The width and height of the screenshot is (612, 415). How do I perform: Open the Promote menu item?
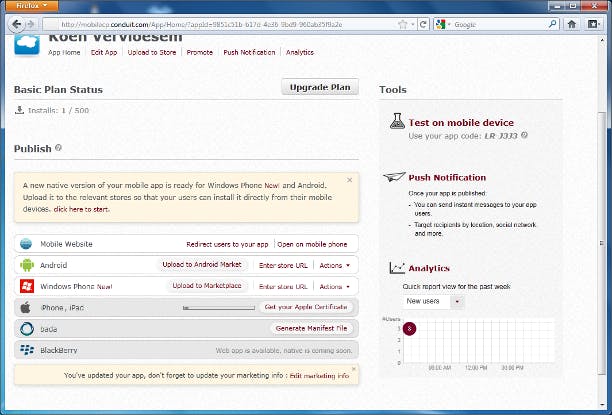[x=199, y=52]
